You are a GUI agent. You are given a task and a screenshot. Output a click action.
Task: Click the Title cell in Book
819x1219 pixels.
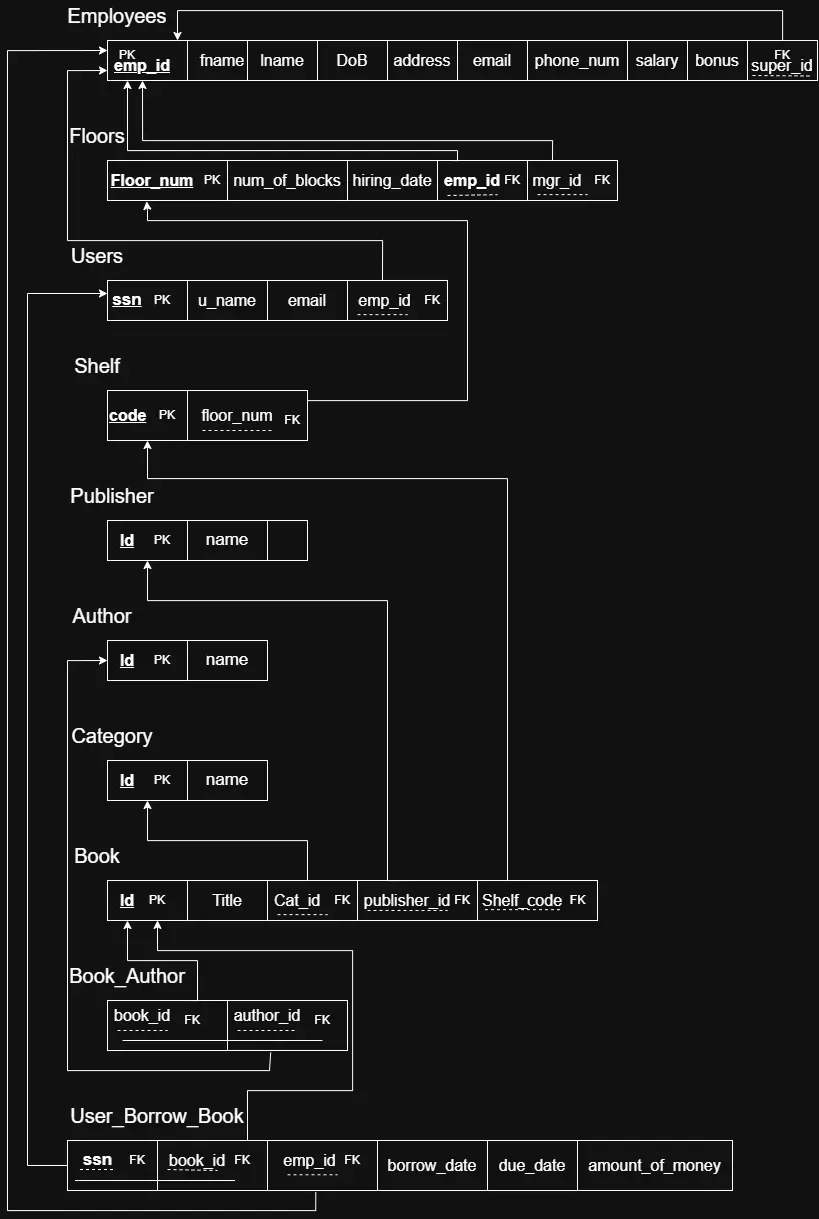227,900
